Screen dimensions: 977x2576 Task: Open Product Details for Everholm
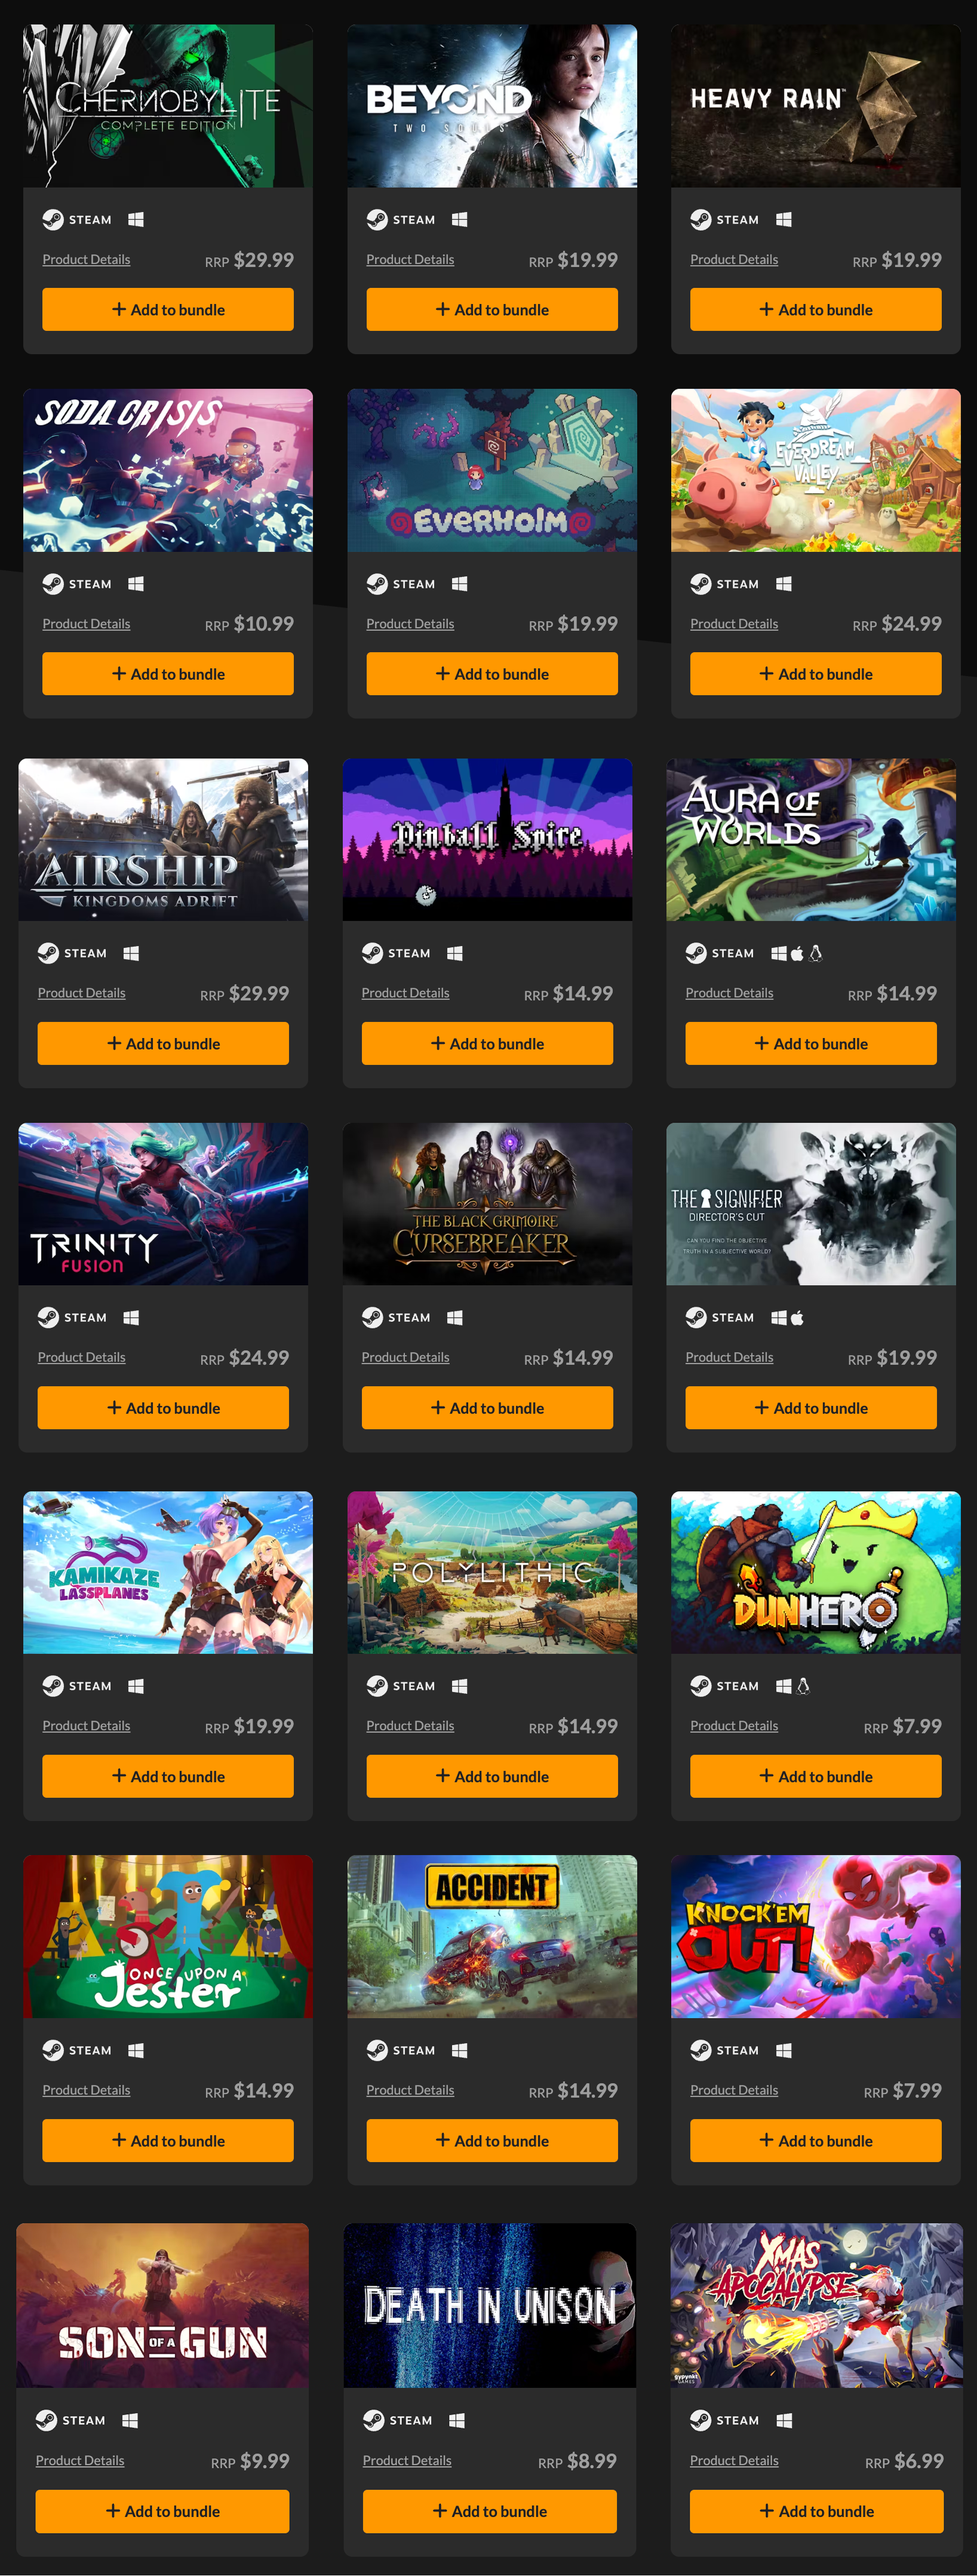point(410,624)
